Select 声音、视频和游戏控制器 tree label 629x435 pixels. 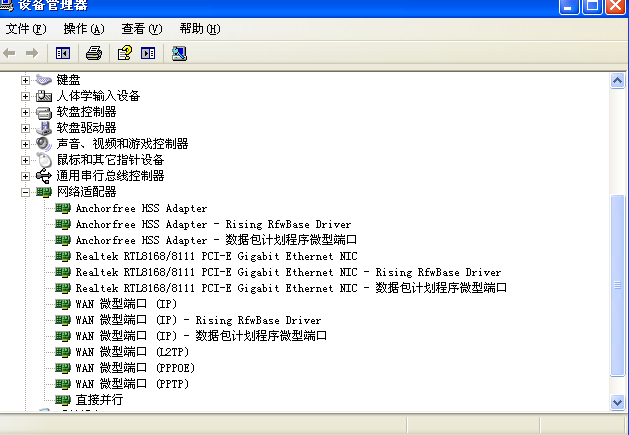(122, 144)
